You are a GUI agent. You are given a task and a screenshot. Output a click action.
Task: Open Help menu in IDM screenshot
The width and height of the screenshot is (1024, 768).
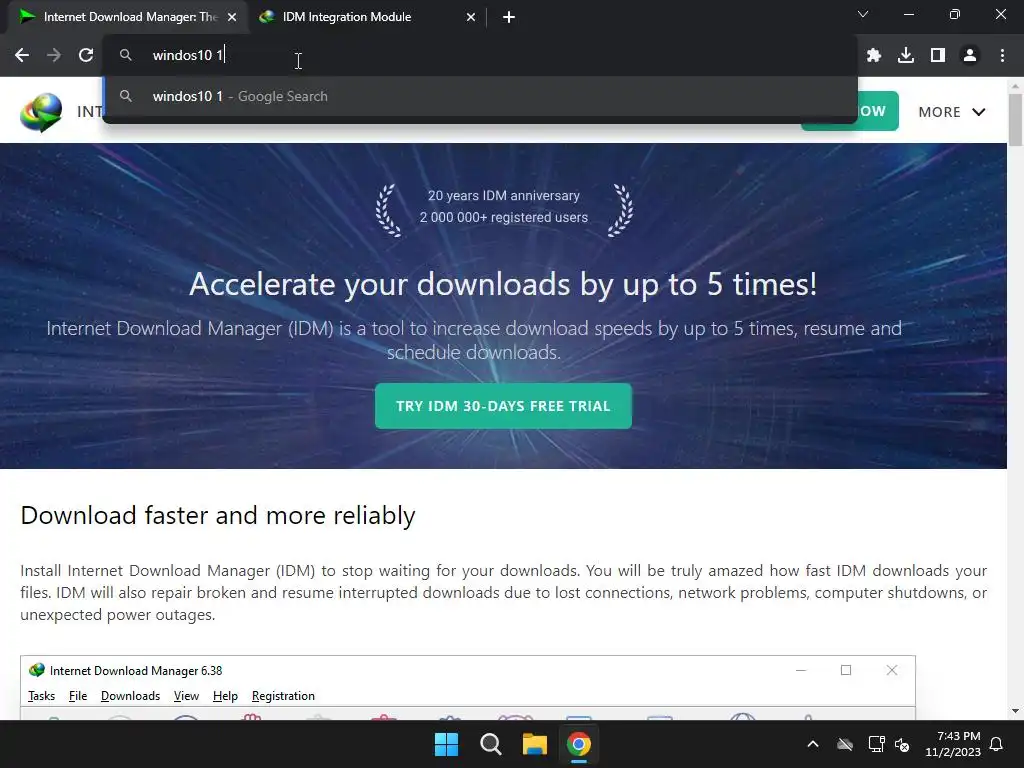click(225, 696)
